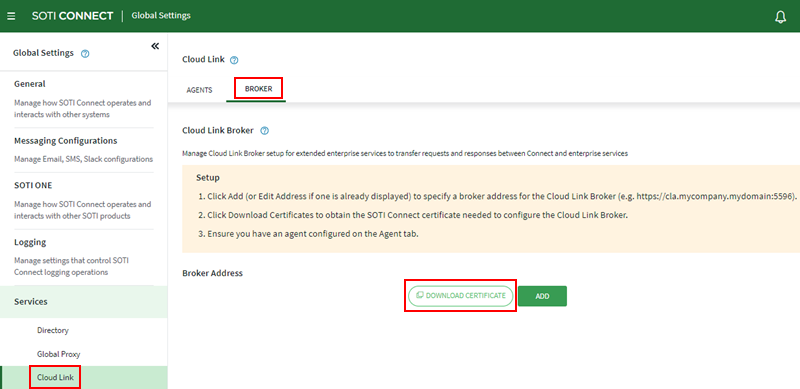Open the SOTI ONE settings section
The height and width of the screenshot is (389, 800).
(x=33, y=185)
